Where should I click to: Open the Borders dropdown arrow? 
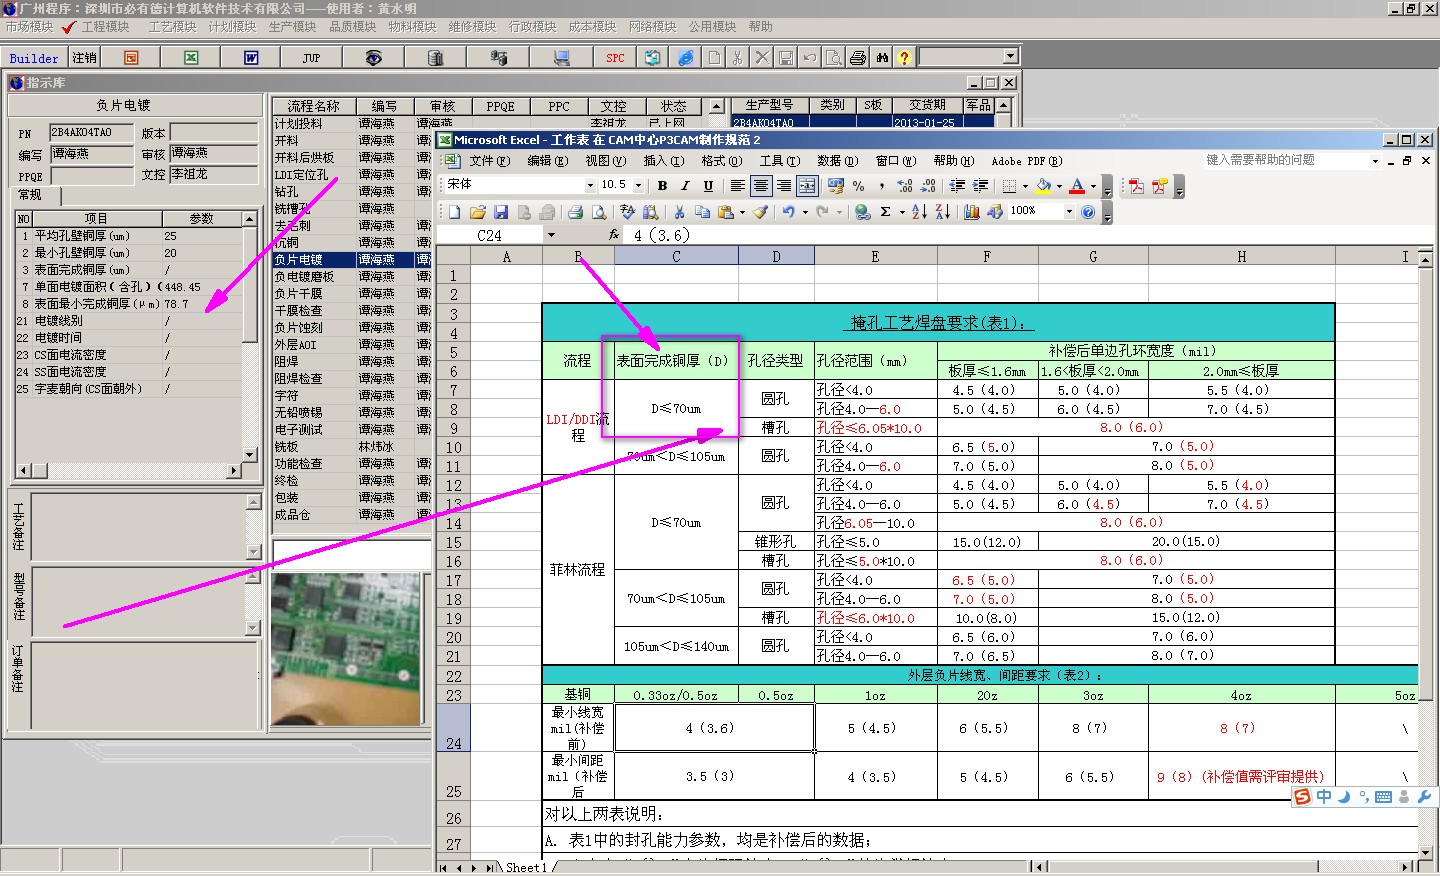[1025, 186]
